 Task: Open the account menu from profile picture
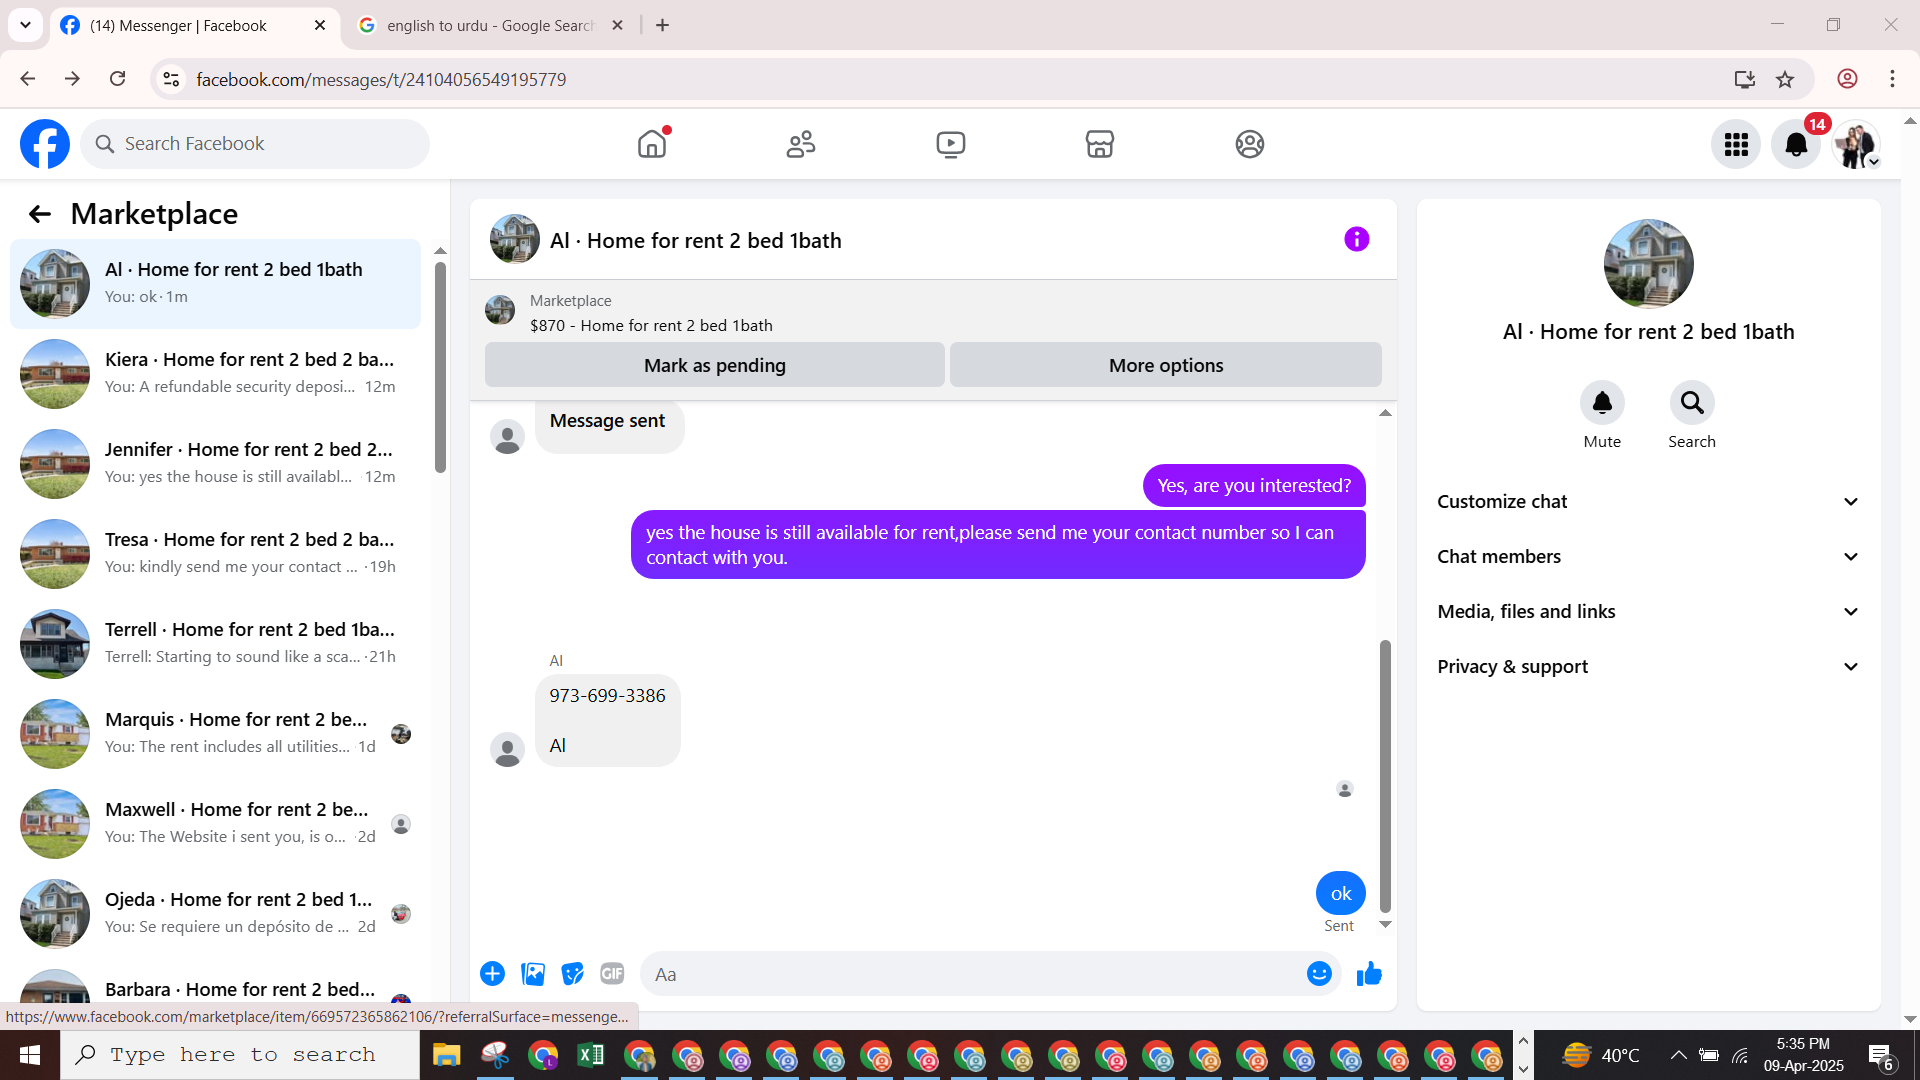click(1856, 145)
